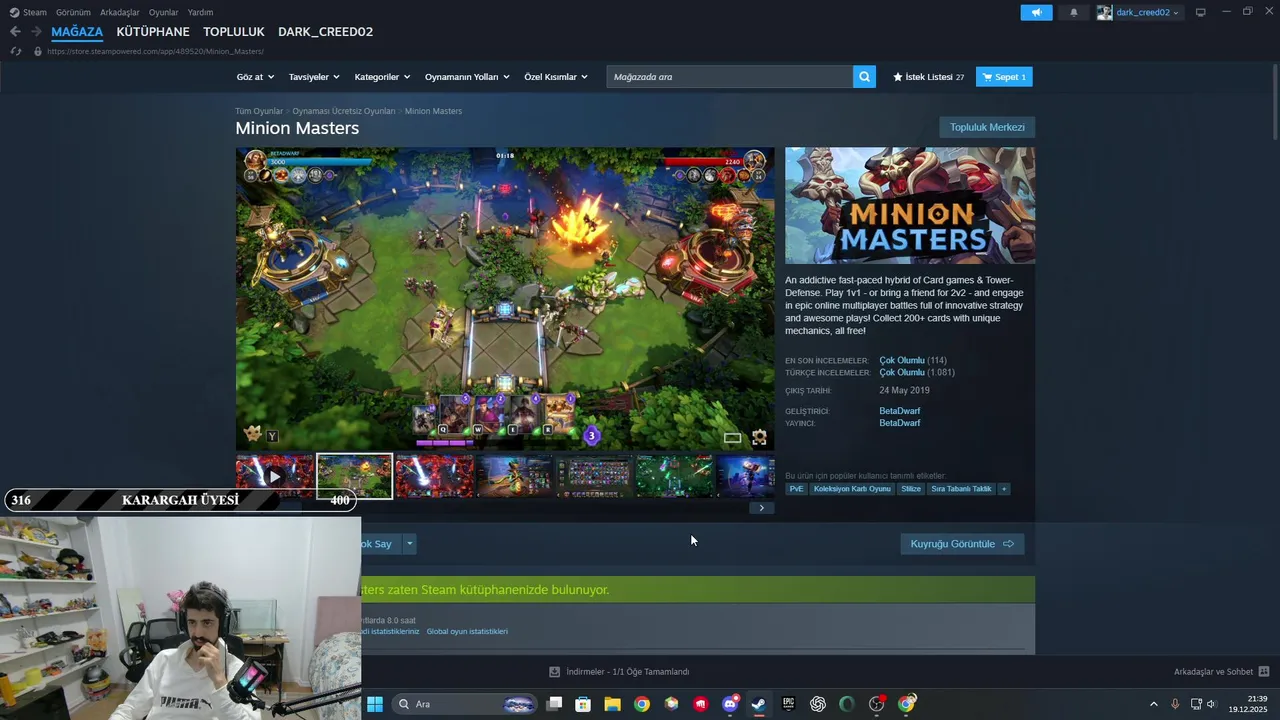
Task: Click the magnifier search button in store
Action: tap(864, 77)
